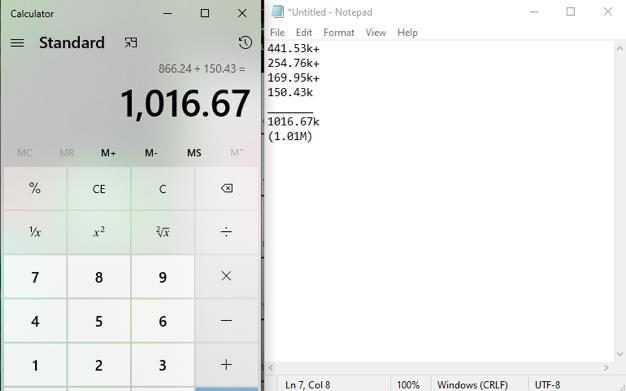Click the line 441.53k+ in Notepad

293,48
